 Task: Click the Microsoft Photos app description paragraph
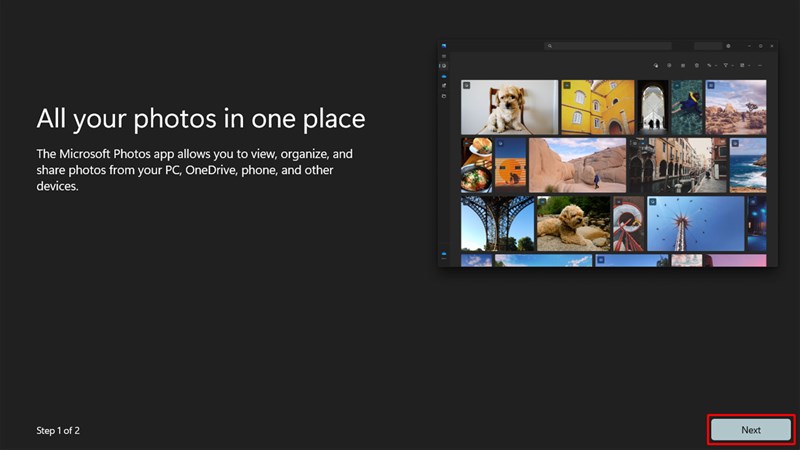194,170
